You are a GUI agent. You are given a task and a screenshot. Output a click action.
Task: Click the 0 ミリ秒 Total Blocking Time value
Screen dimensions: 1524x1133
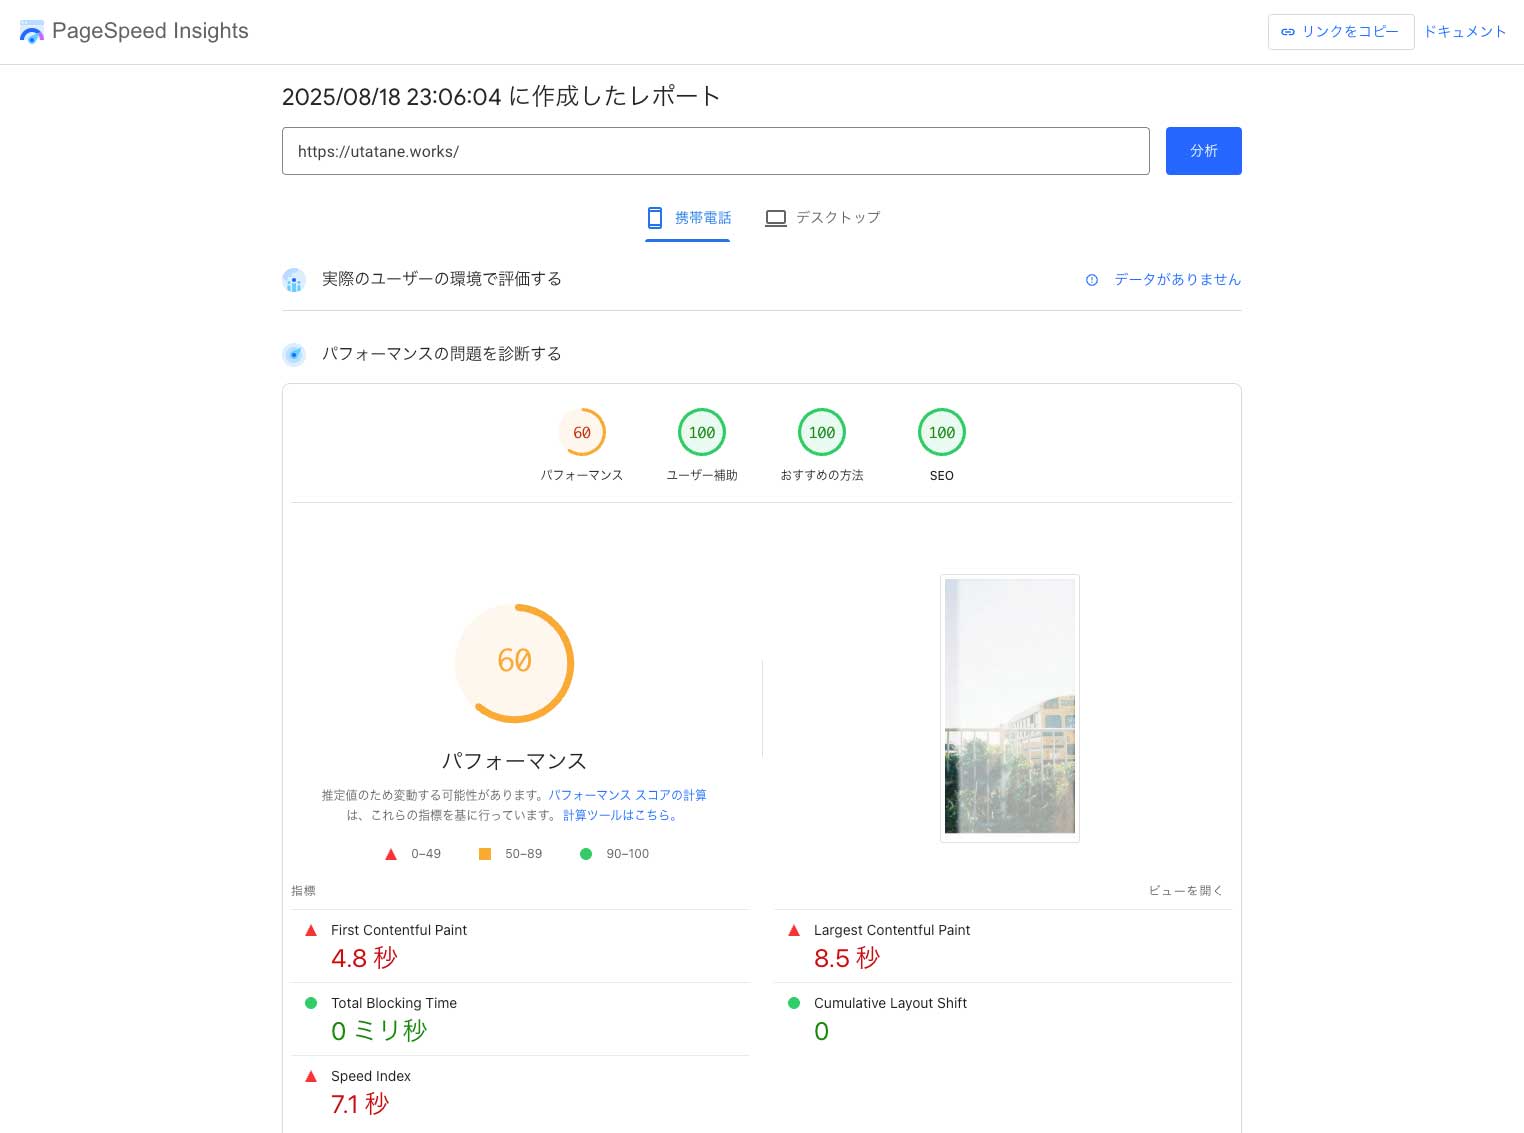click(x=379, y=1031)
